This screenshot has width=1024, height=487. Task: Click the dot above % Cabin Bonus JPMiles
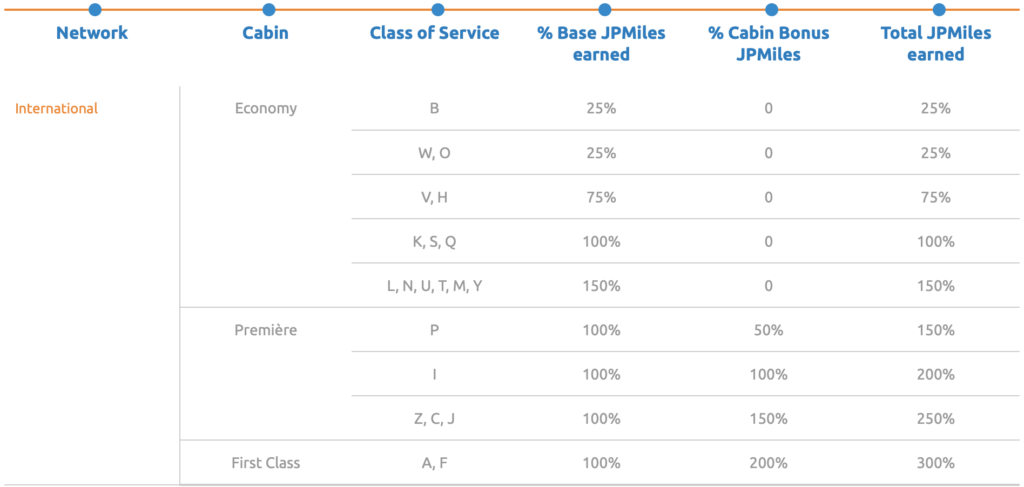pos(770,10)
